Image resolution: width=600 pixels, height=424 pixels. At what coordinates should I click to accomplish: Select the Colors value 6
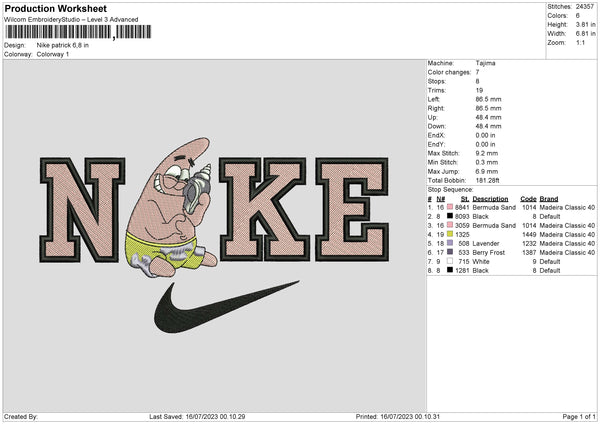[x=578, y=16]
